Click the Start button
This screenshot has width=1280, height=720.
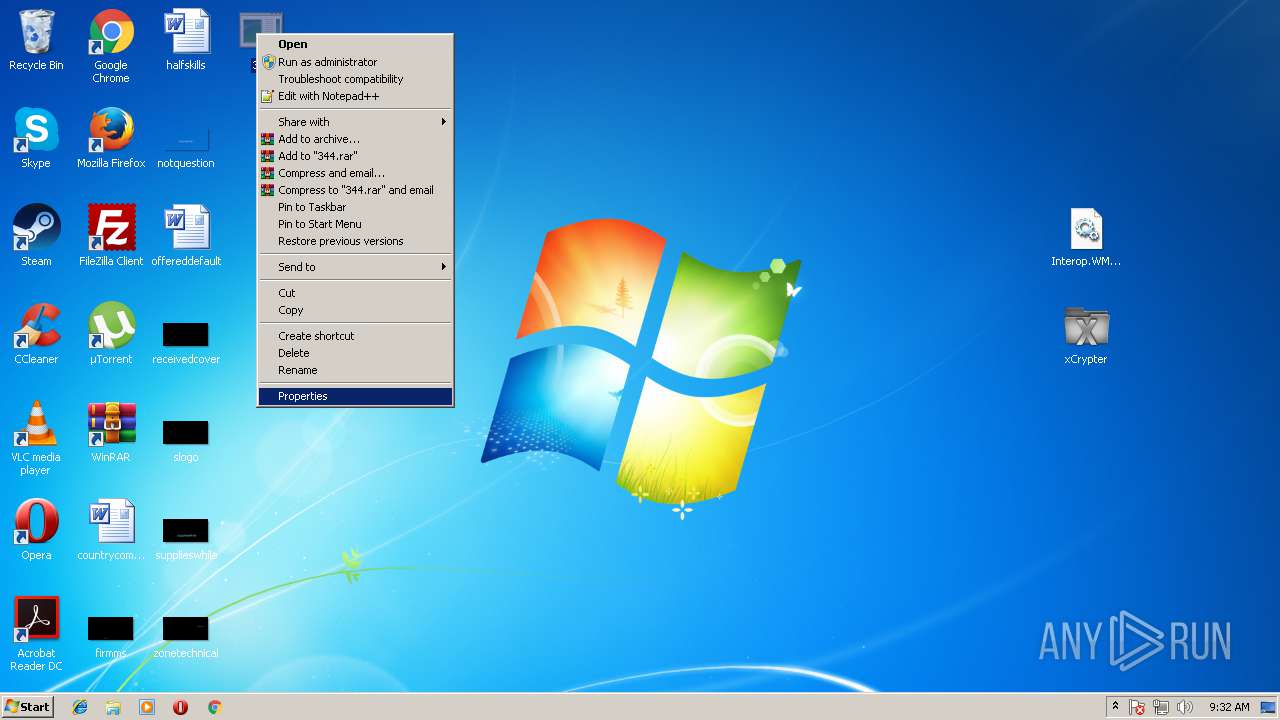(x=27, y=707)
